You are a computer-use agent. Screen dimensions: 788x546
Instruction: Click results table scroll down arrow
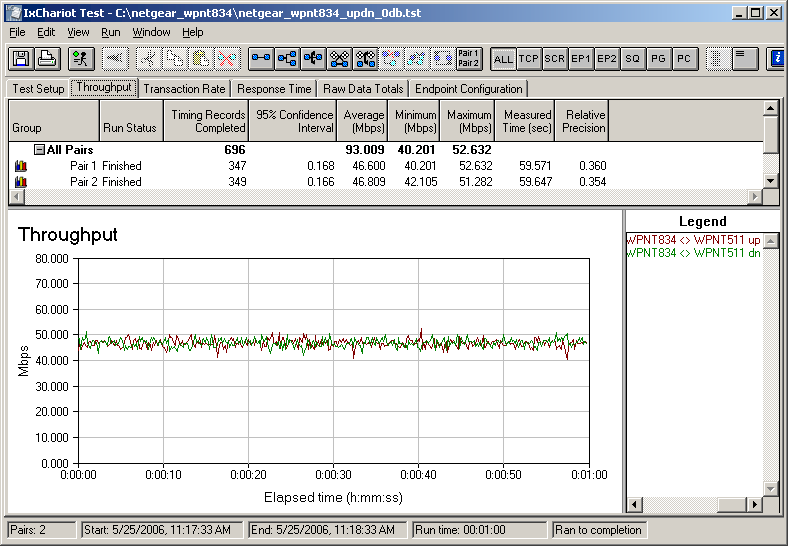pyautogui.click(x=771, y=181)
